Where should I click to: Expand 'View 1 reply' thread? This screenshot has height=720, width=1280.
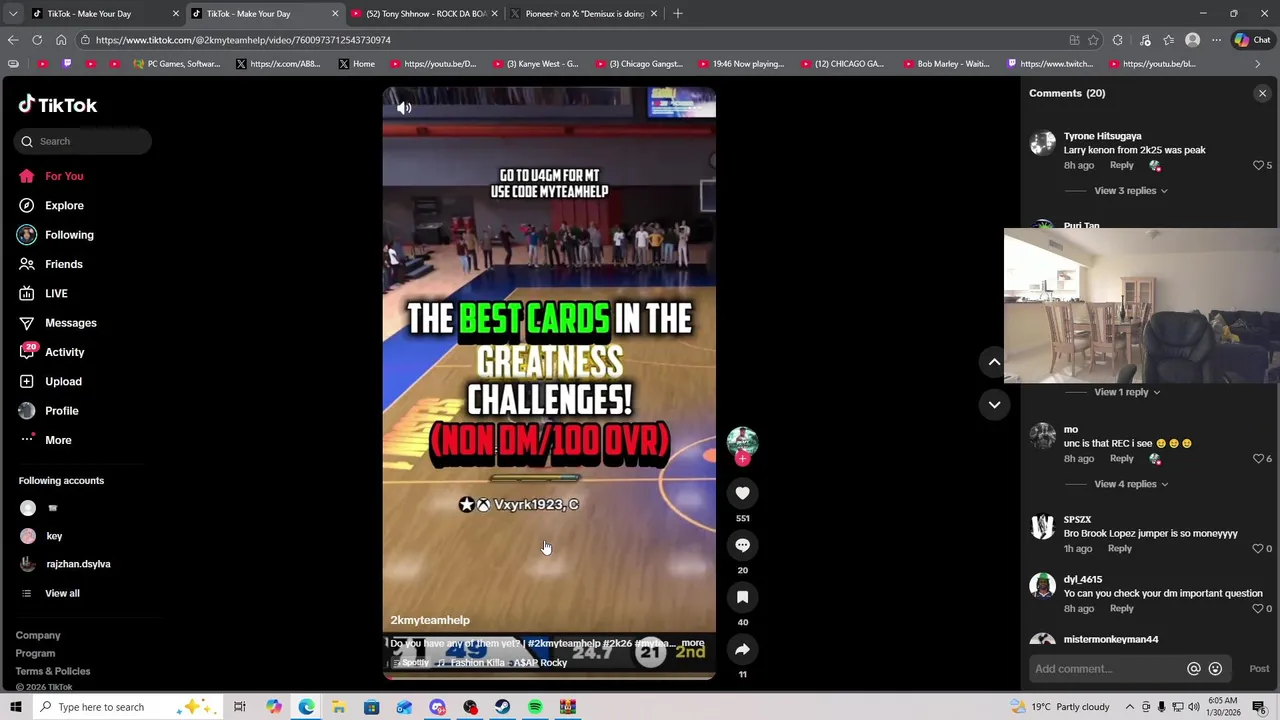click(1126, 392)
